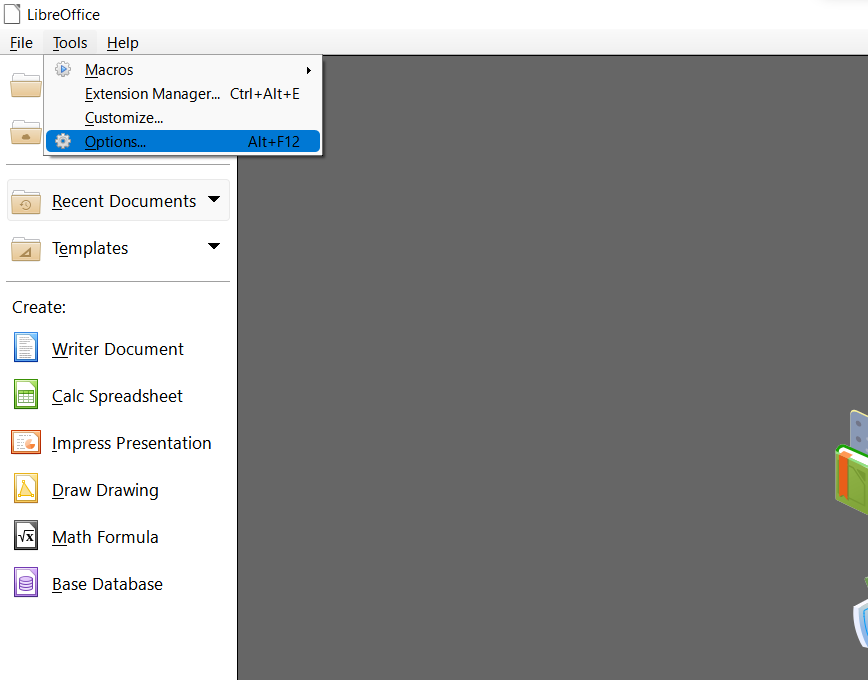Create a new Base Database
Viewport: 868px width, 680px height.
coord(107,584)
